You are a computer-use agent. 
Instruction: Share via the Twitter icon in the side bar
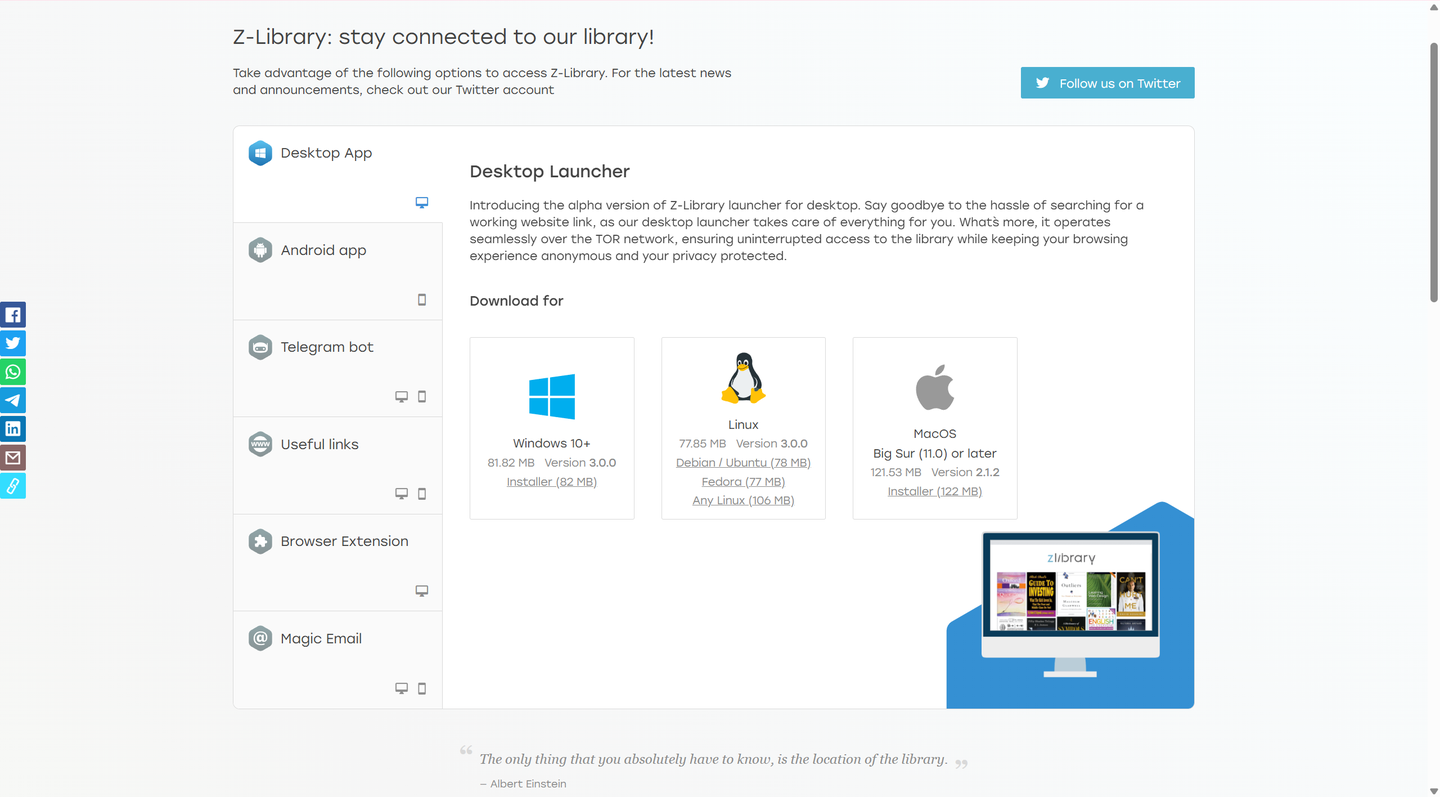[x=13, y=343]
